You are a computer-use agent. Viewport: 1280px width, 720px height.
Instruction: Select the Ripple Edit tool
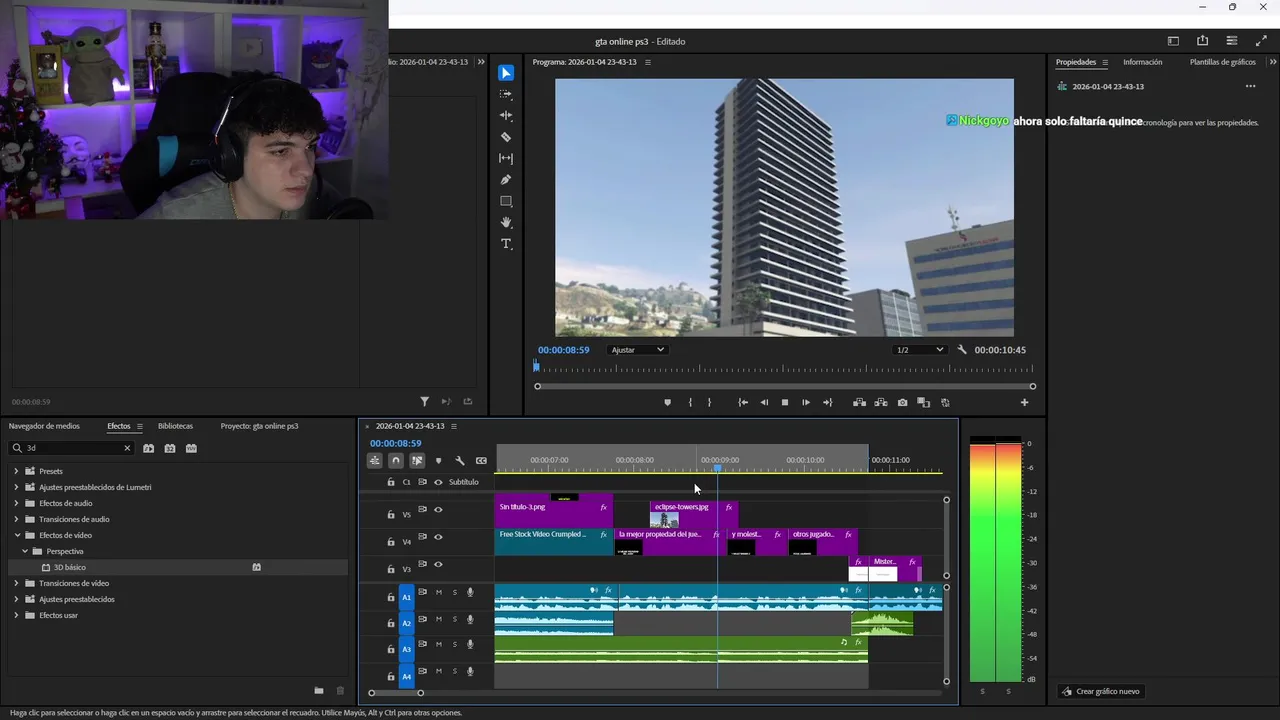pyautogui.click(x=506, y=115)
